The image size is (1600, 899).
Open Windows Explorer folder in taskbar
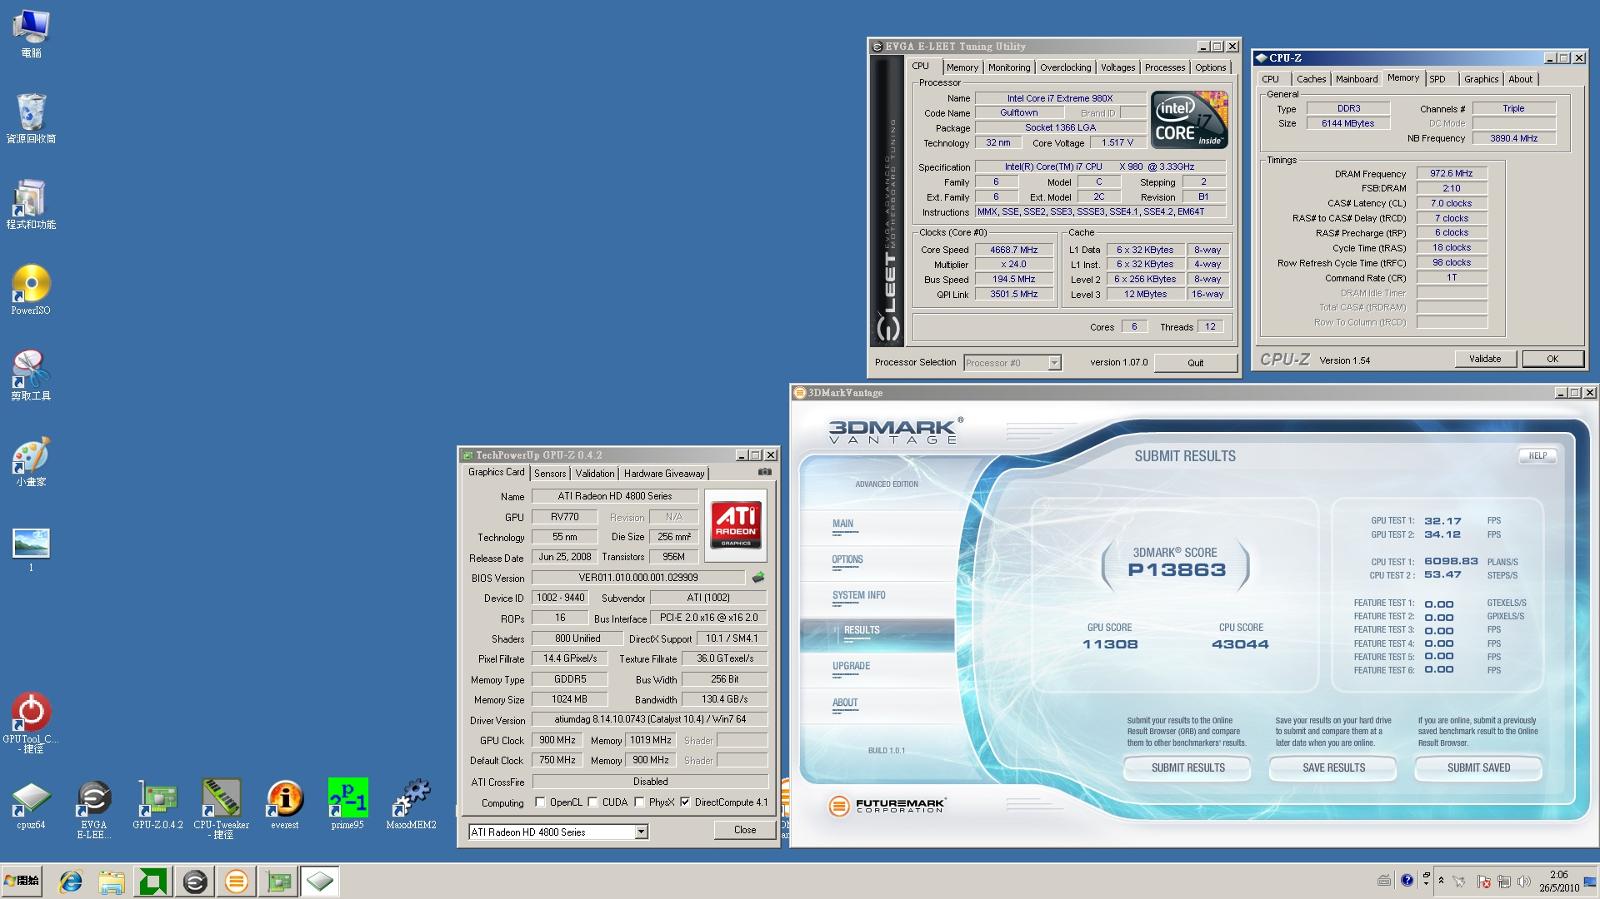coord(111,881)
